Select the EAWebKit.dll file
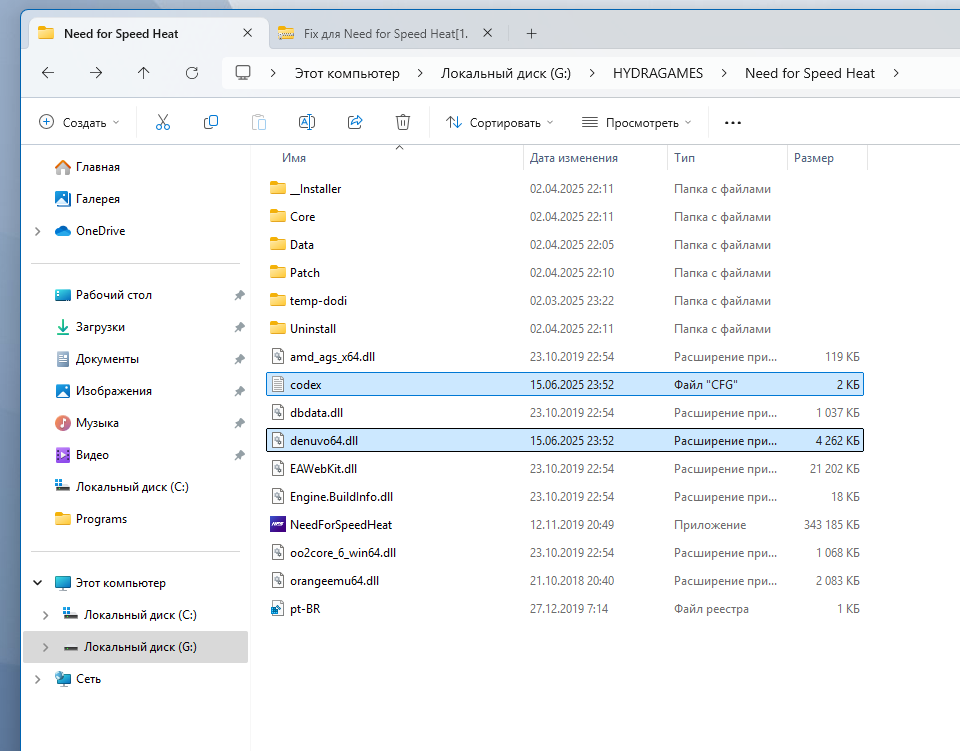Screen dimensions: 960x751 point(564,469)
